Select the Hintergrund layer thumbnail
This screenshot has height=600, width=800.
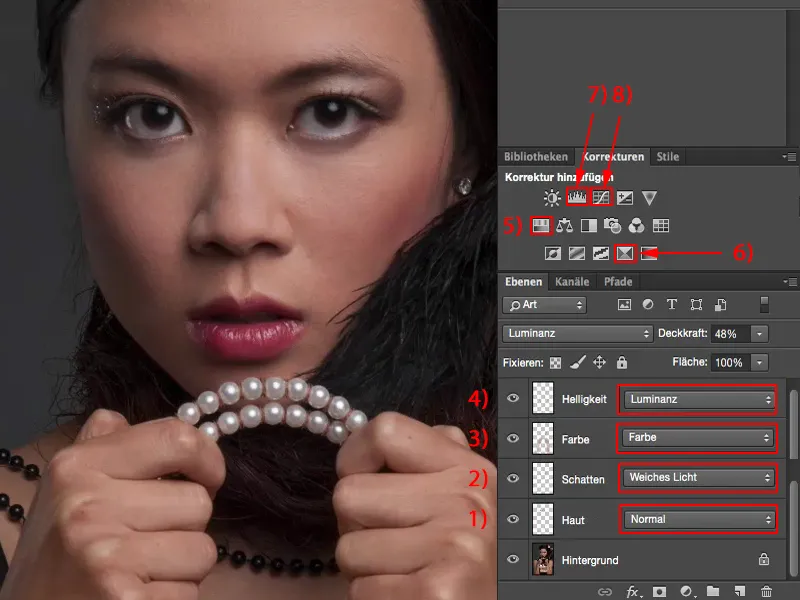click(545, 560)
